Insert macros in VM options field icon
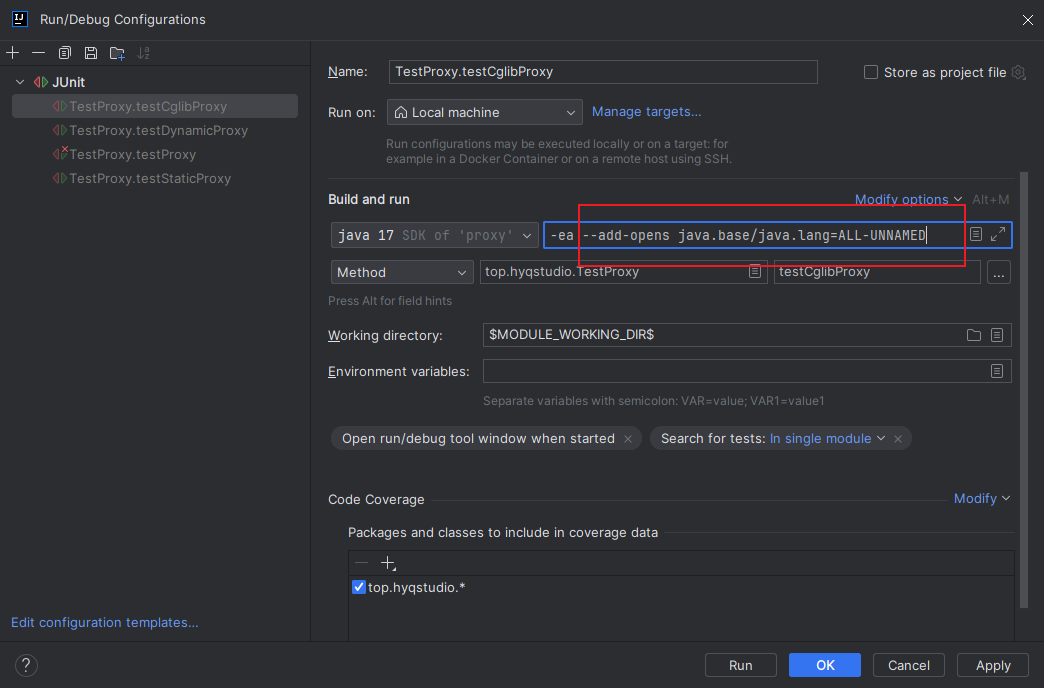The image size is (1044, 688). pos(975,234)
